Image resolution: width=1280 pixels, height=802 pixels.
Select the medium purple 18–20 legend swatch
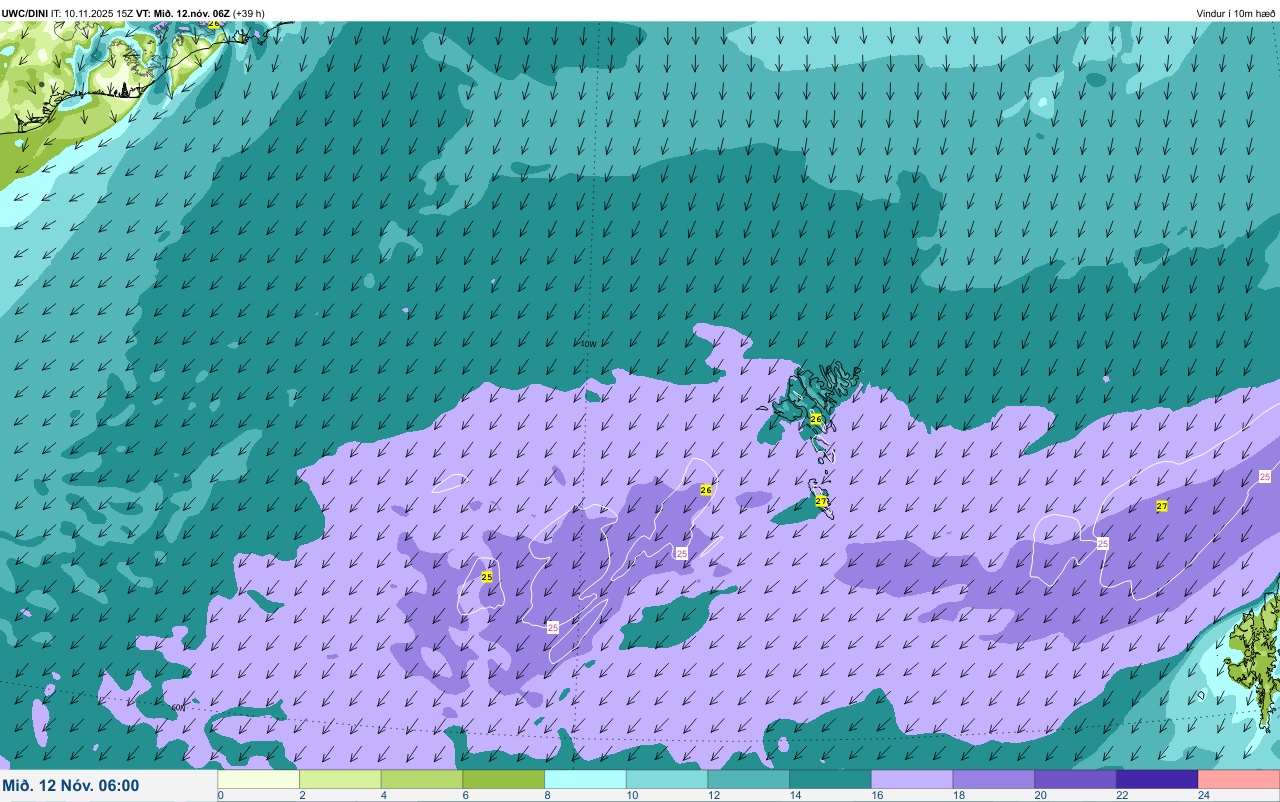click(x=993, y=779)
